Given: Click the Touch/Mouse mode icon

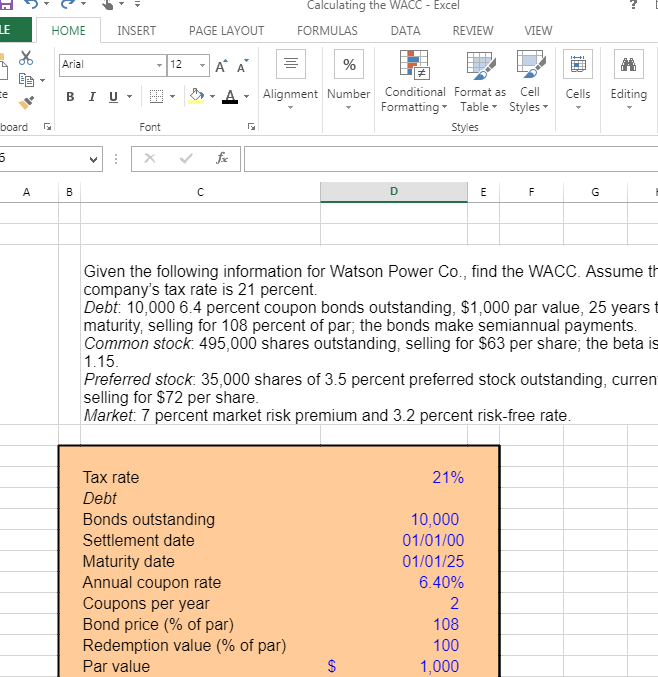Looking at the screenshot, I should (x=107, y=4).
